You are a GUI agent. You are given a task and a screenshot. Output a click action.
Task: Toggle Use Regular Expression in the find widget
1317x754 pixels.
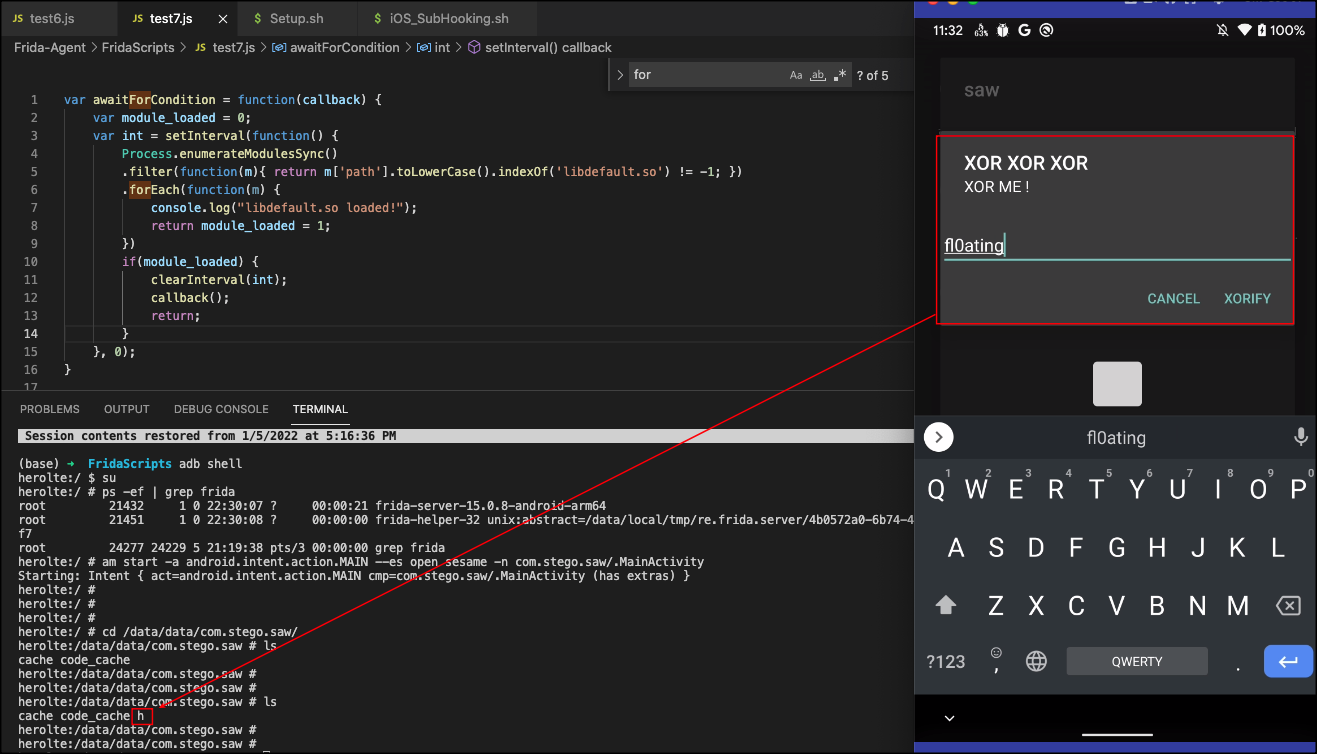[x=840, y=75]
